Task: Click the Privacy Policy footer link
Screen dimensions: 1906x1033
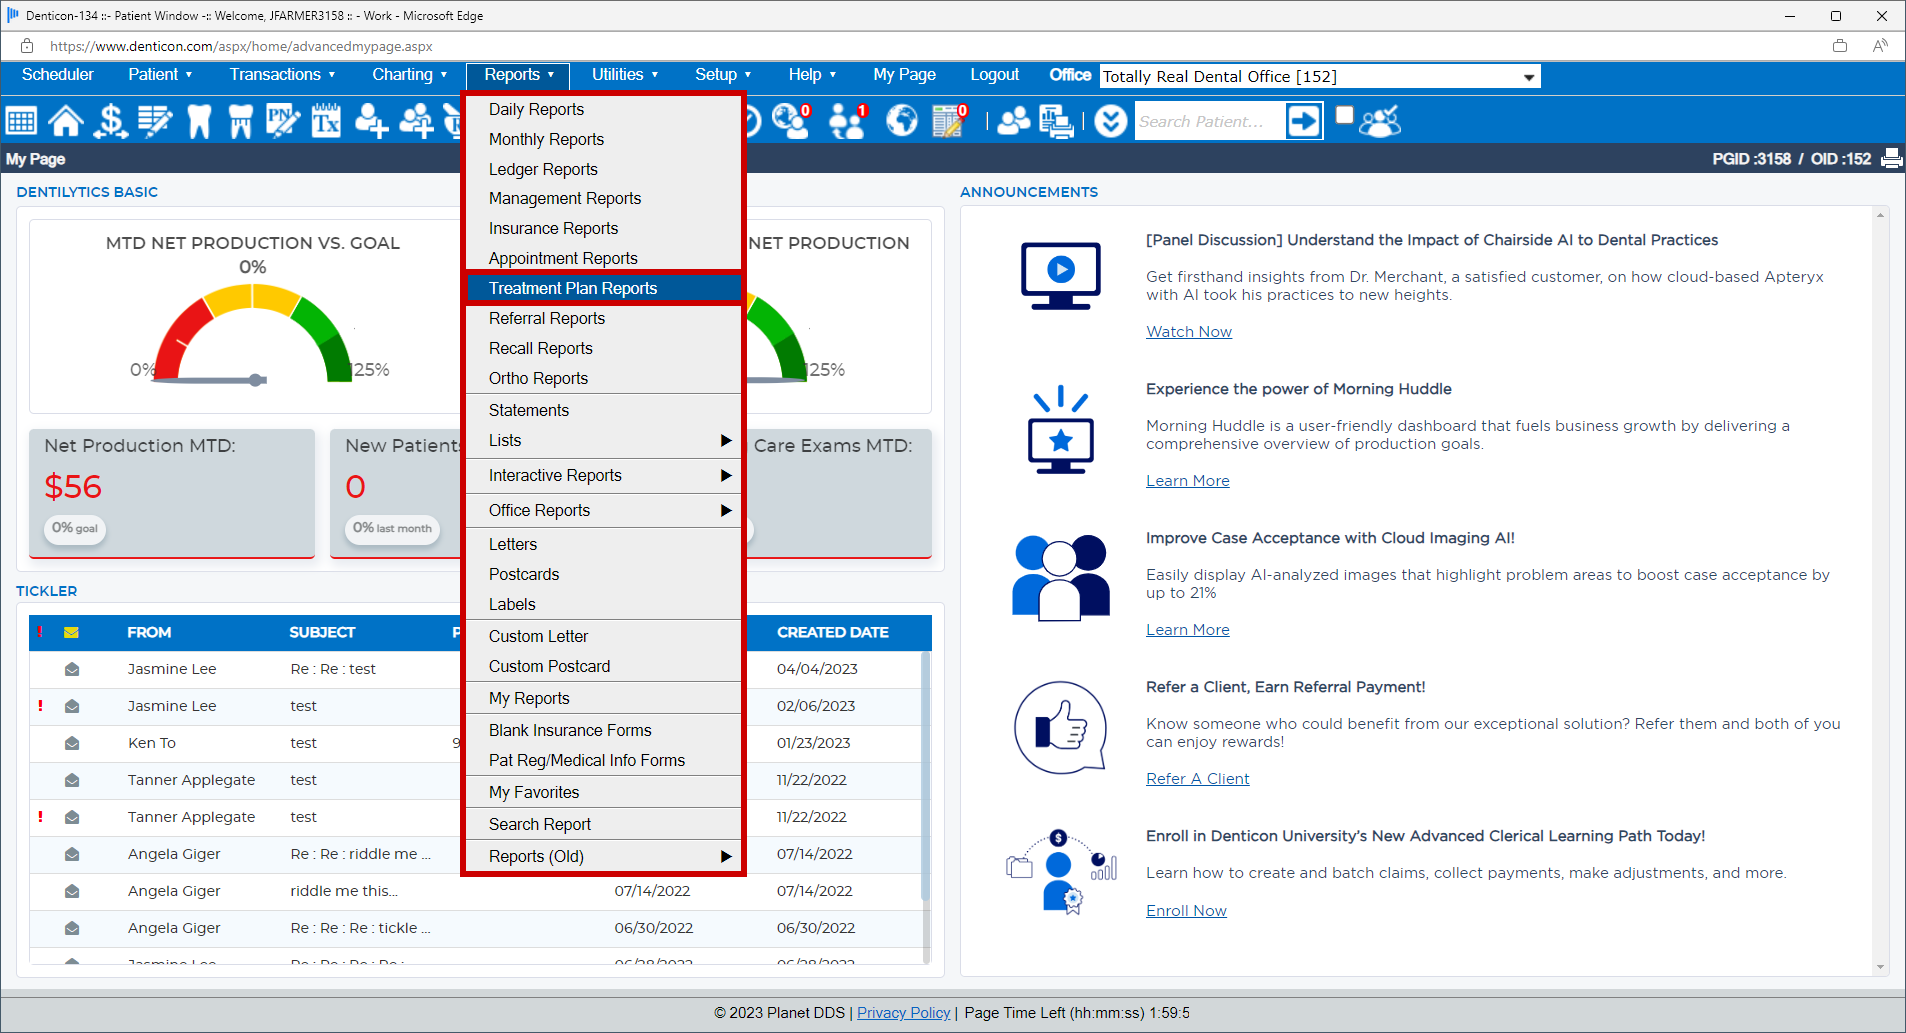Action: click(903, 1013)
